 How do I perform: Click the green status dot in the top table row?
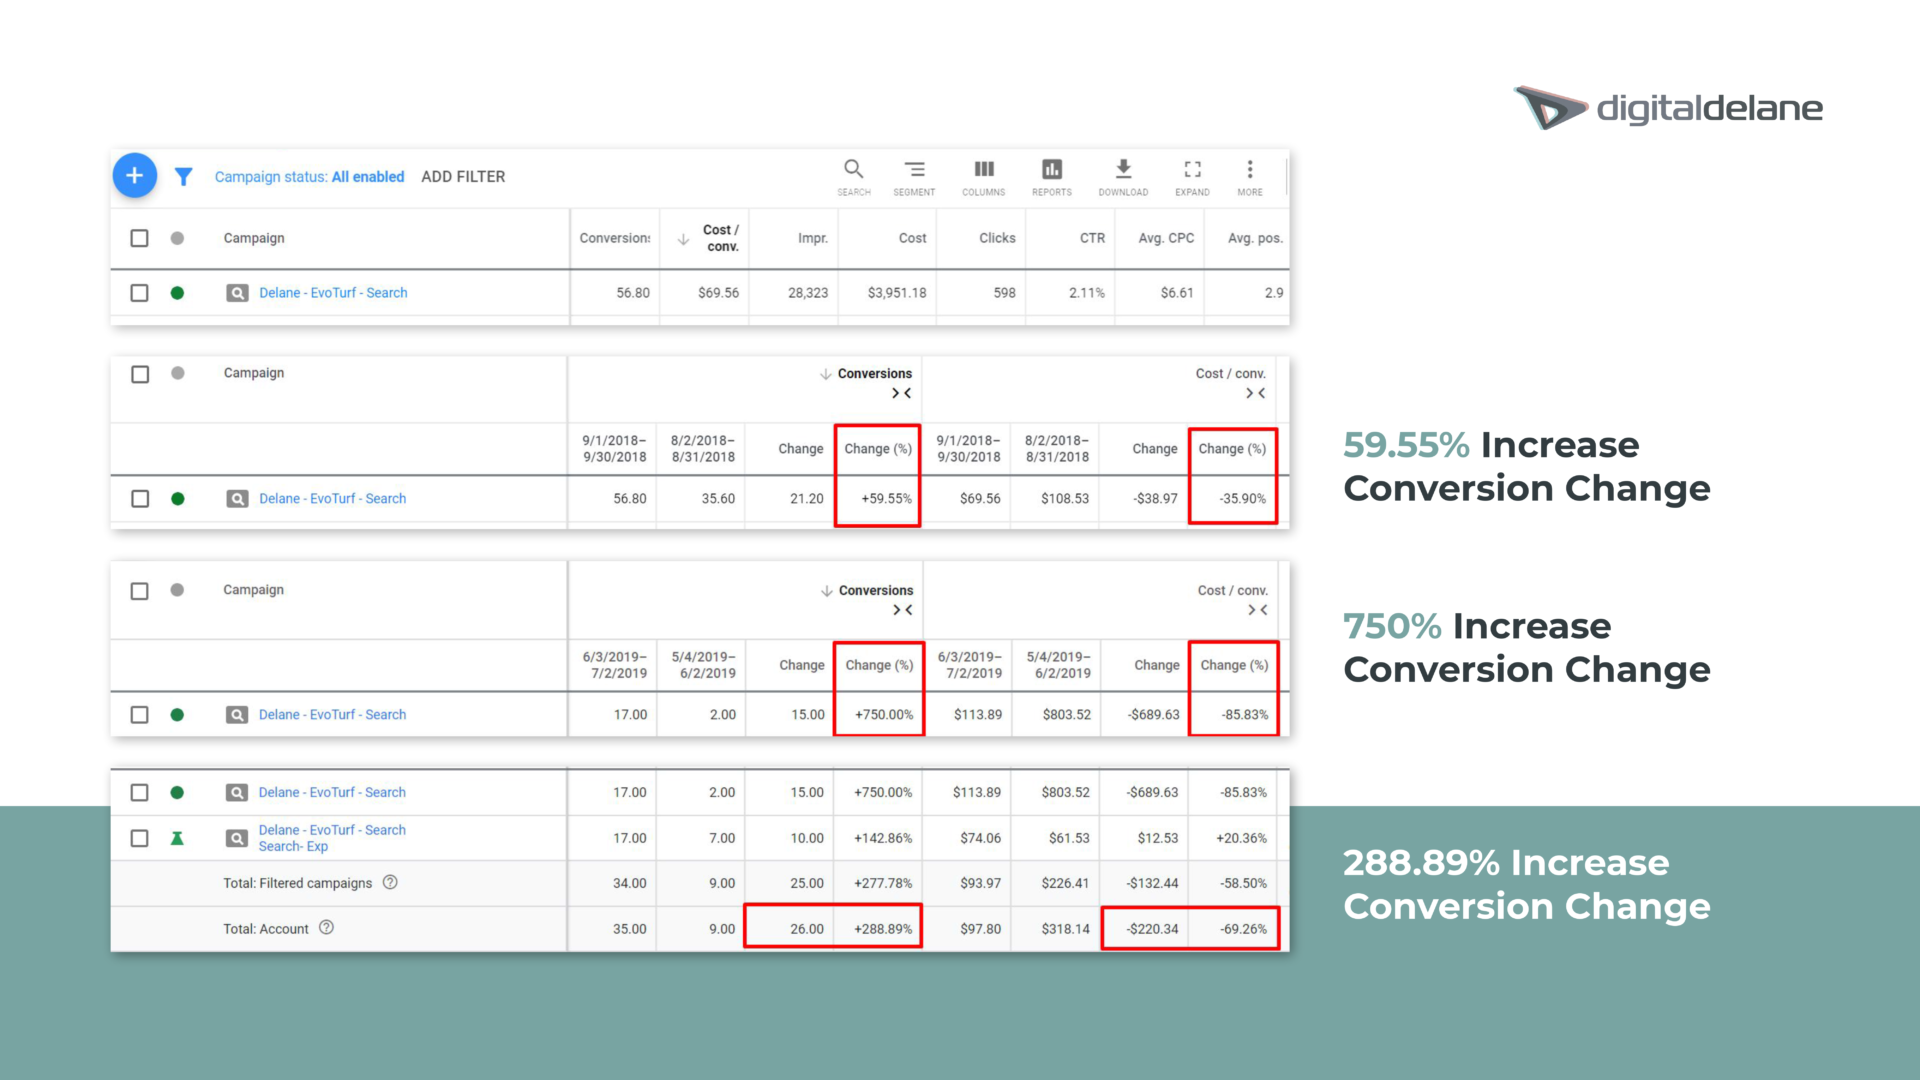pos(177,293)
